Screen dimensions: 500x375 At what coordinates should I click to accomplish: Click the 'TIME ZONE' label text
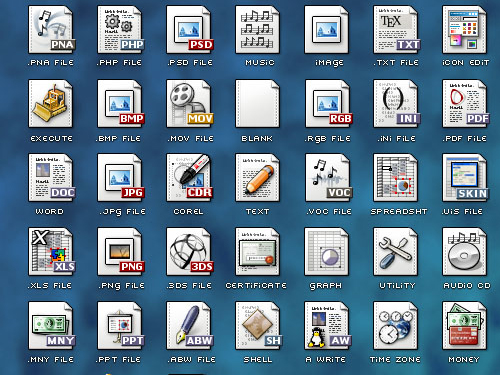click(x=395, y=360)
